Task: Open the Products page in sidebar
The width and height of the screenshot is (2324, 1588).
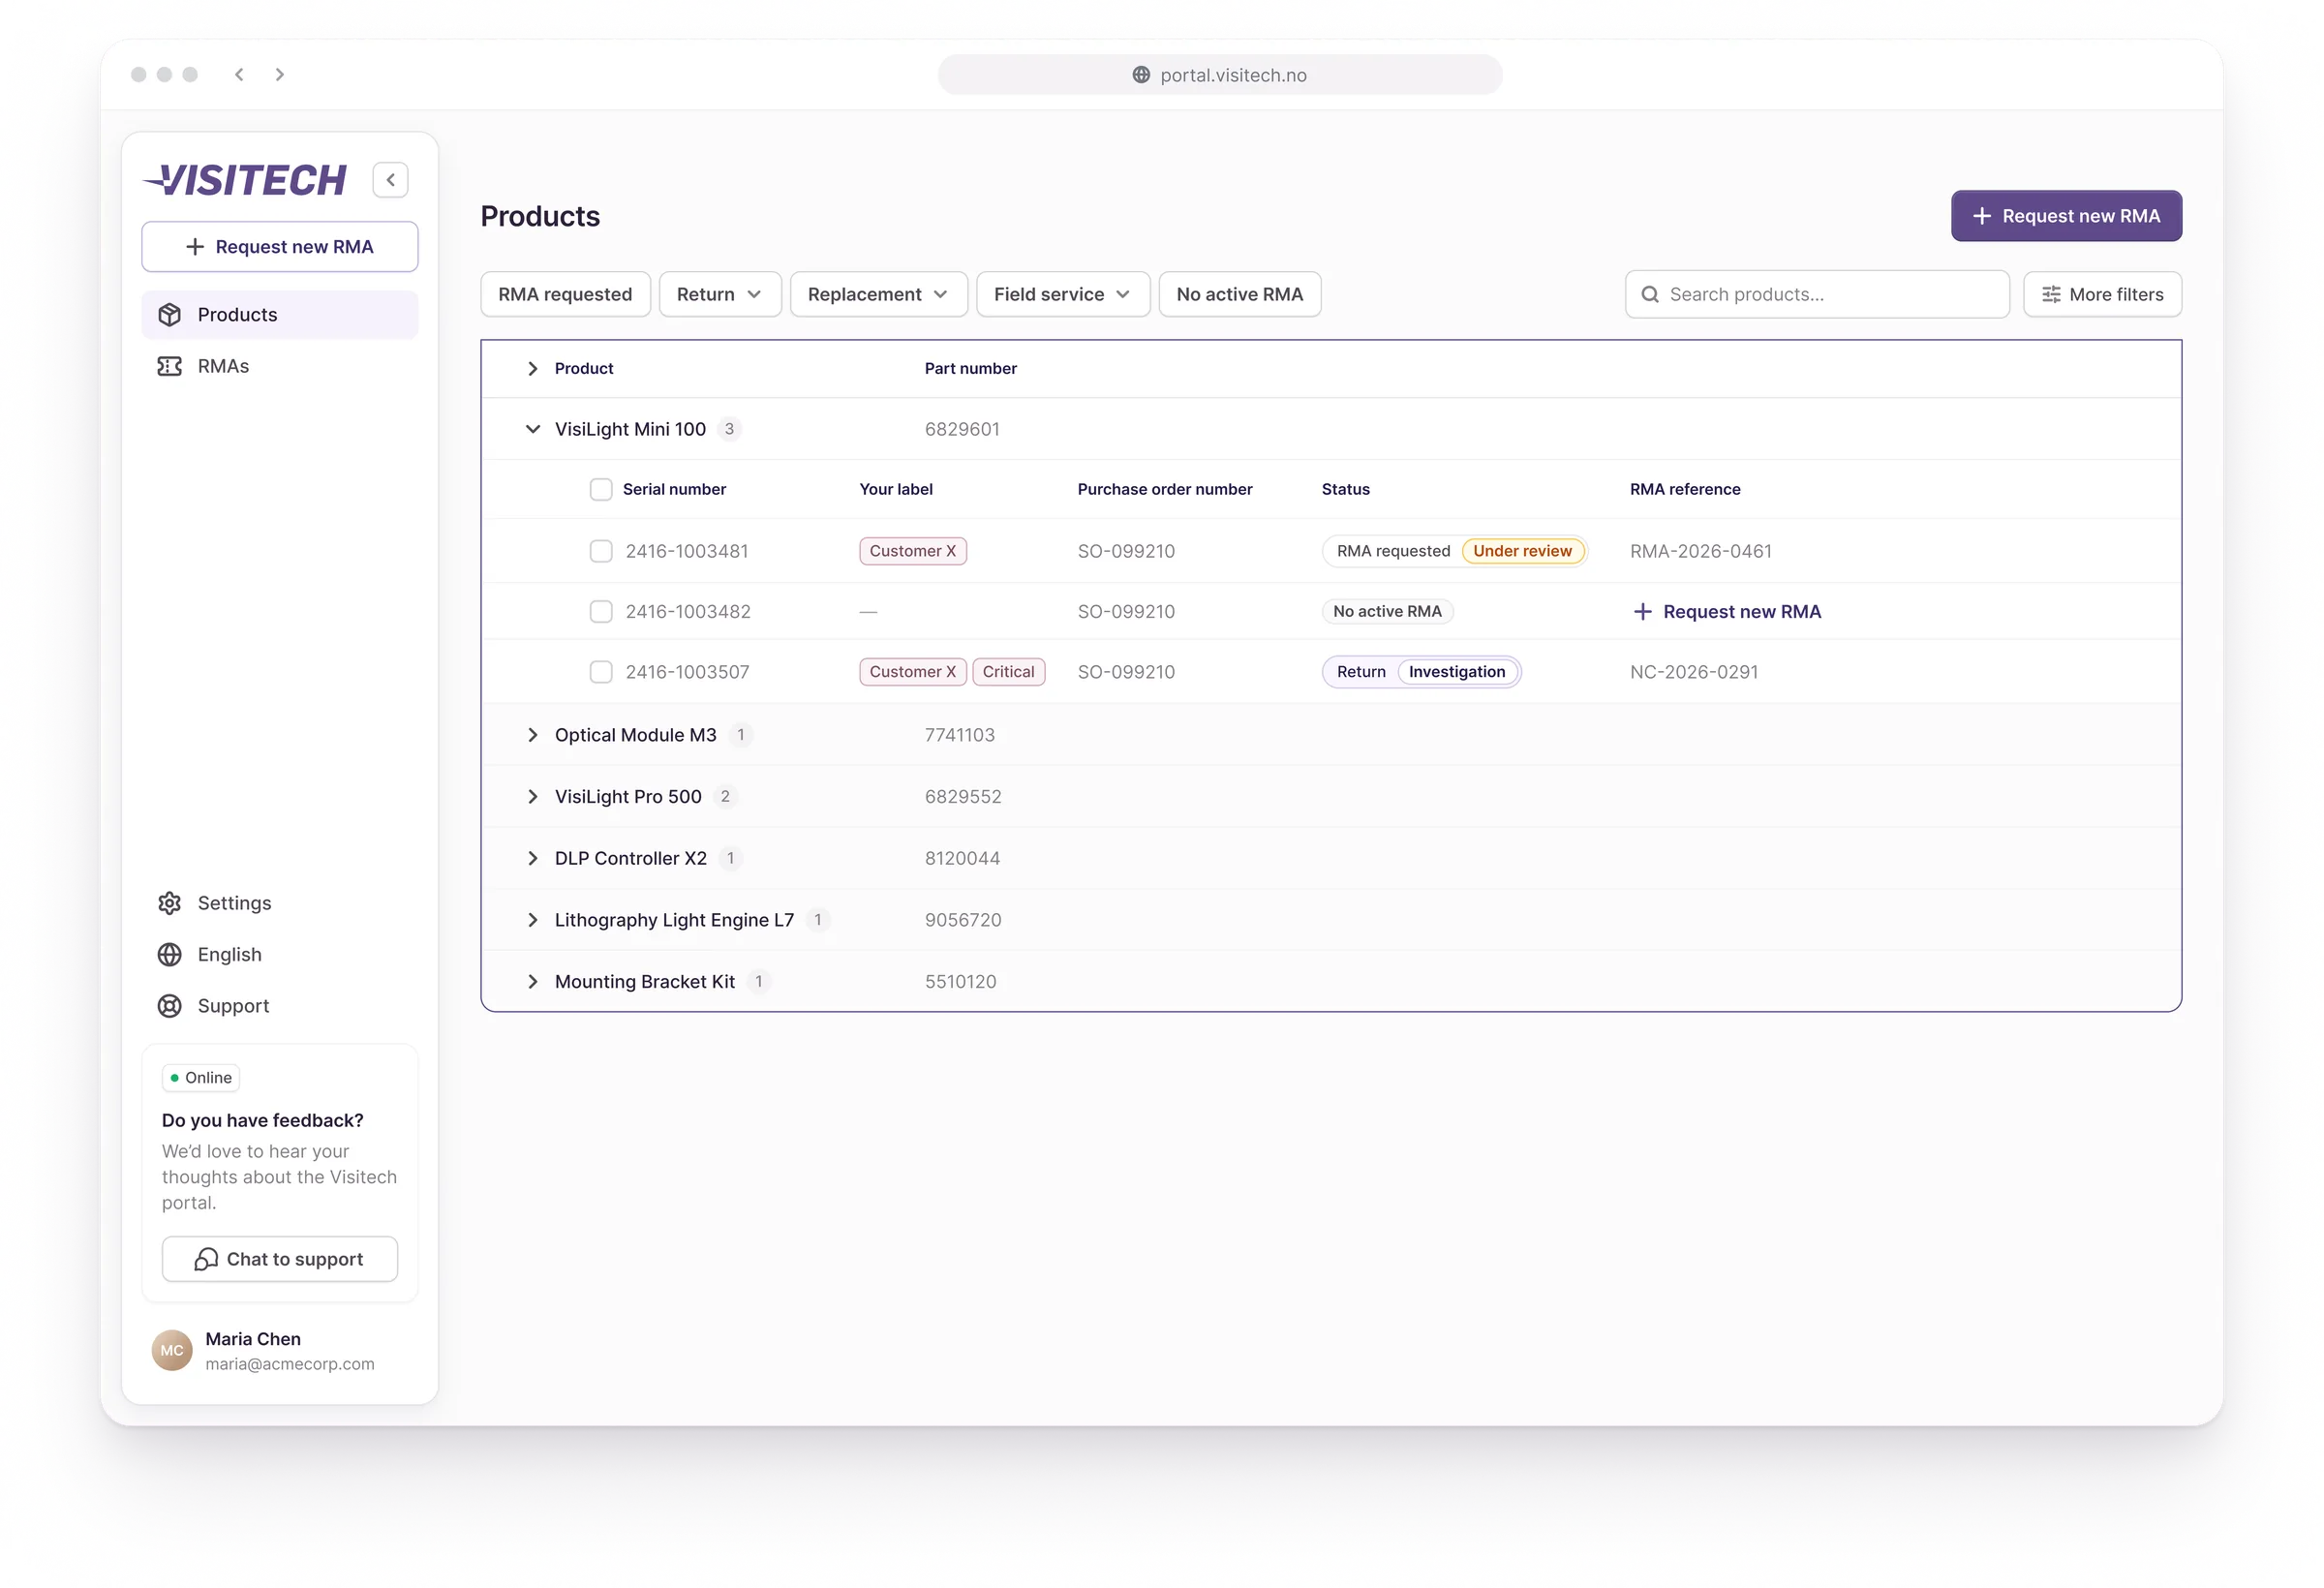Action: (280, 315)
